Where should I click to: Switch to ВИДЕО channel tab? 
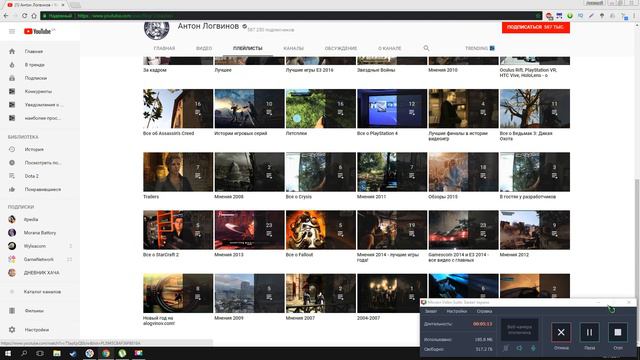(x=204, y=48)
